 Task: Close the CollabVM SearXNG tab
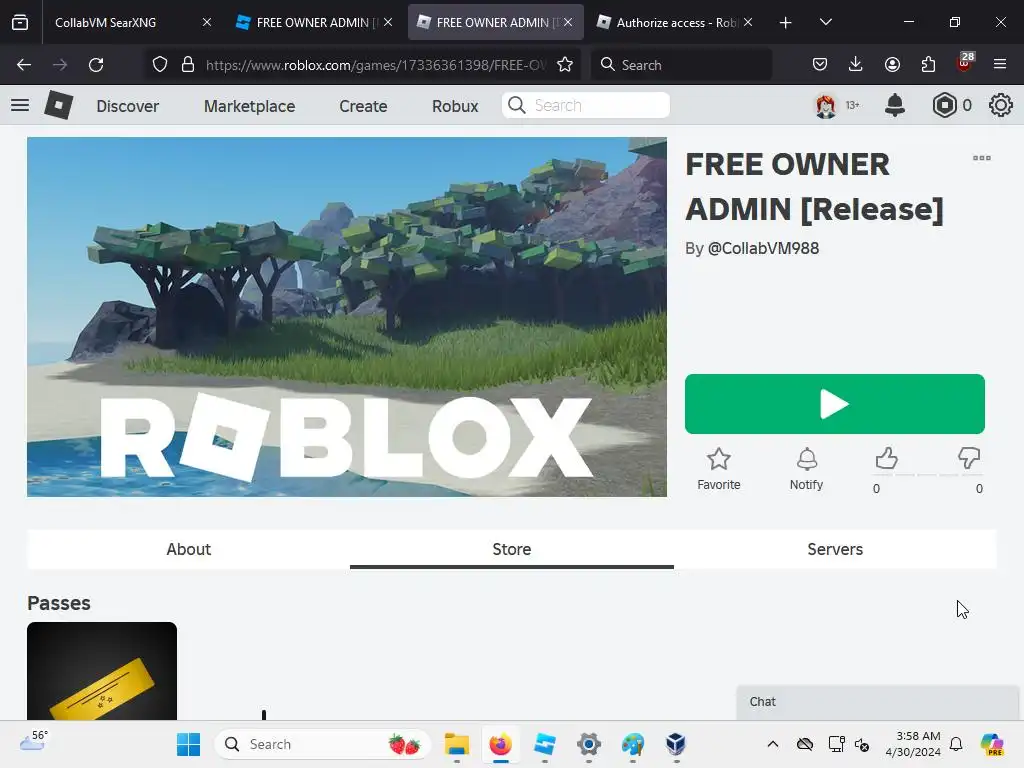pos(206,22)
